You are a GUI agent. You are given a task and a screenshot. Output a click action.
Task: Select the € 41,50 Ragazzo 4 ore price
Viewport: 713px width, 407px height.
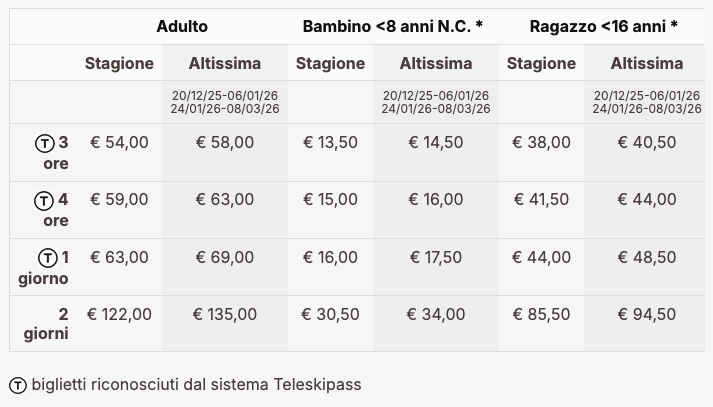[541, 200]
